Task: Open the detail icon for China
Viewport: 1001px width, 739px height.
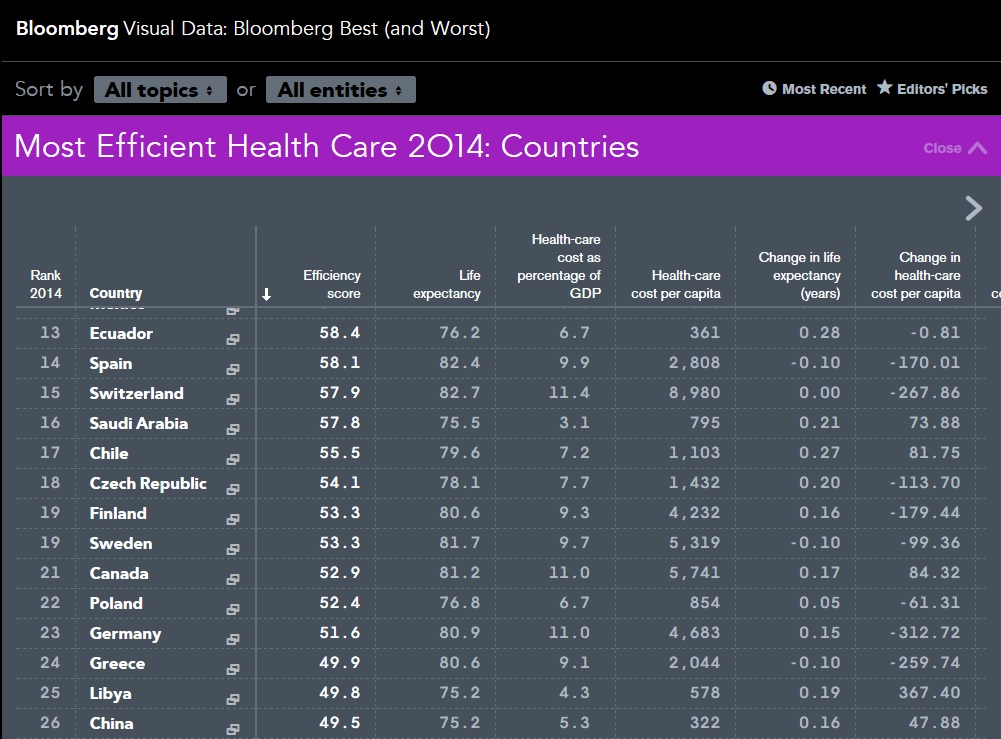Action: point(233,729)
